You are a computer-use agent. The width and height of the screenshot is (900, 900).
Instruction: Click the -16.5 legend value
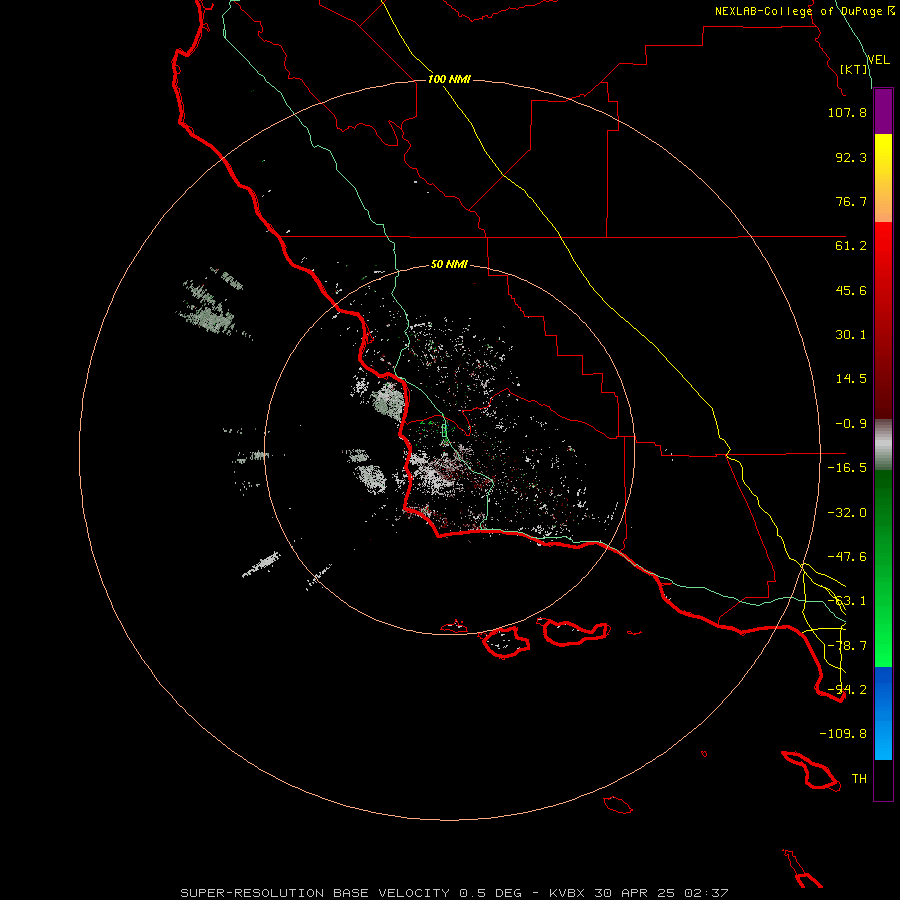tap(847, 468)
